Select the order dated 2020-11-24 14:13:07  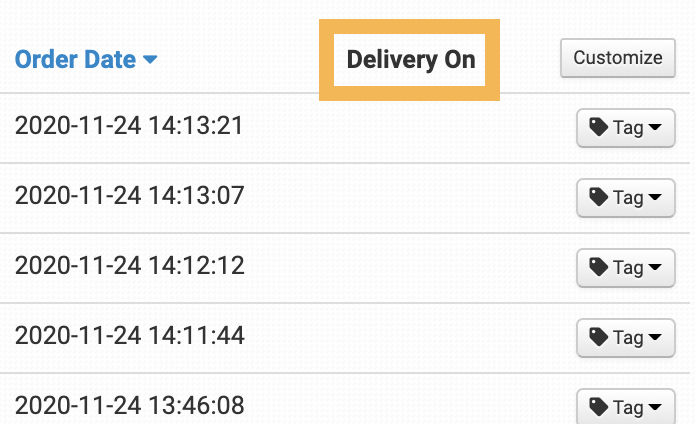click(129, 195)
